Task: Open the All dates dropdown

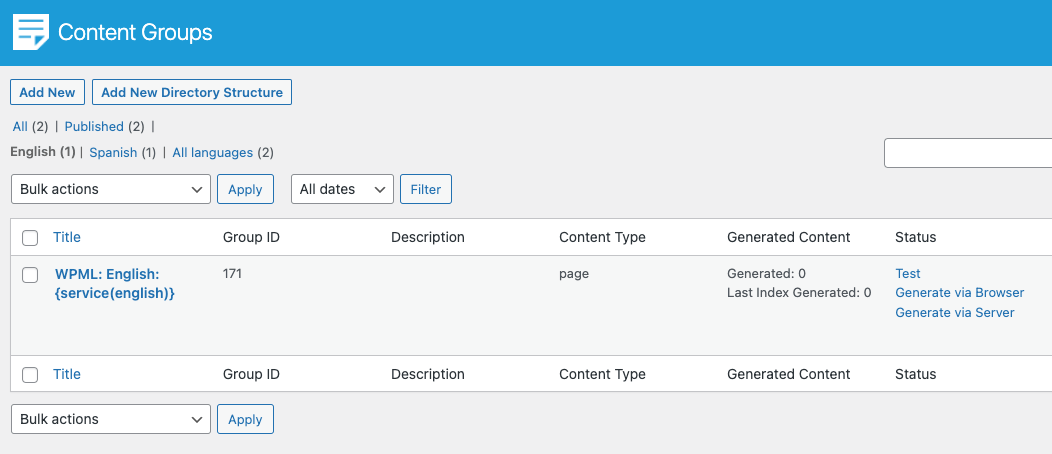Action: tap(341, 189)
